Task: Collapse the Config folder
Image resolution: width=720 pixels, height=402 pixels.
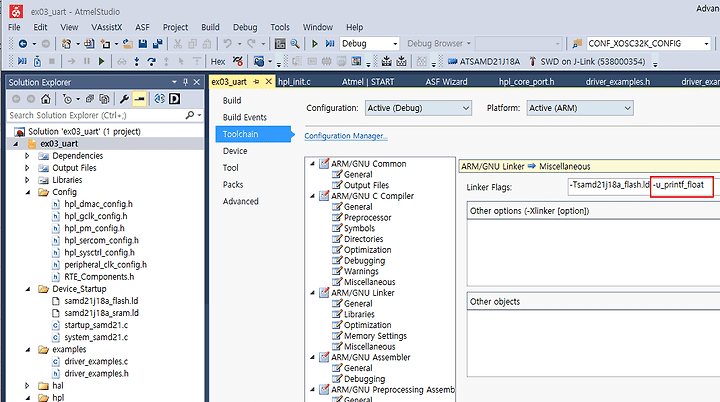Action: (27, 192)
